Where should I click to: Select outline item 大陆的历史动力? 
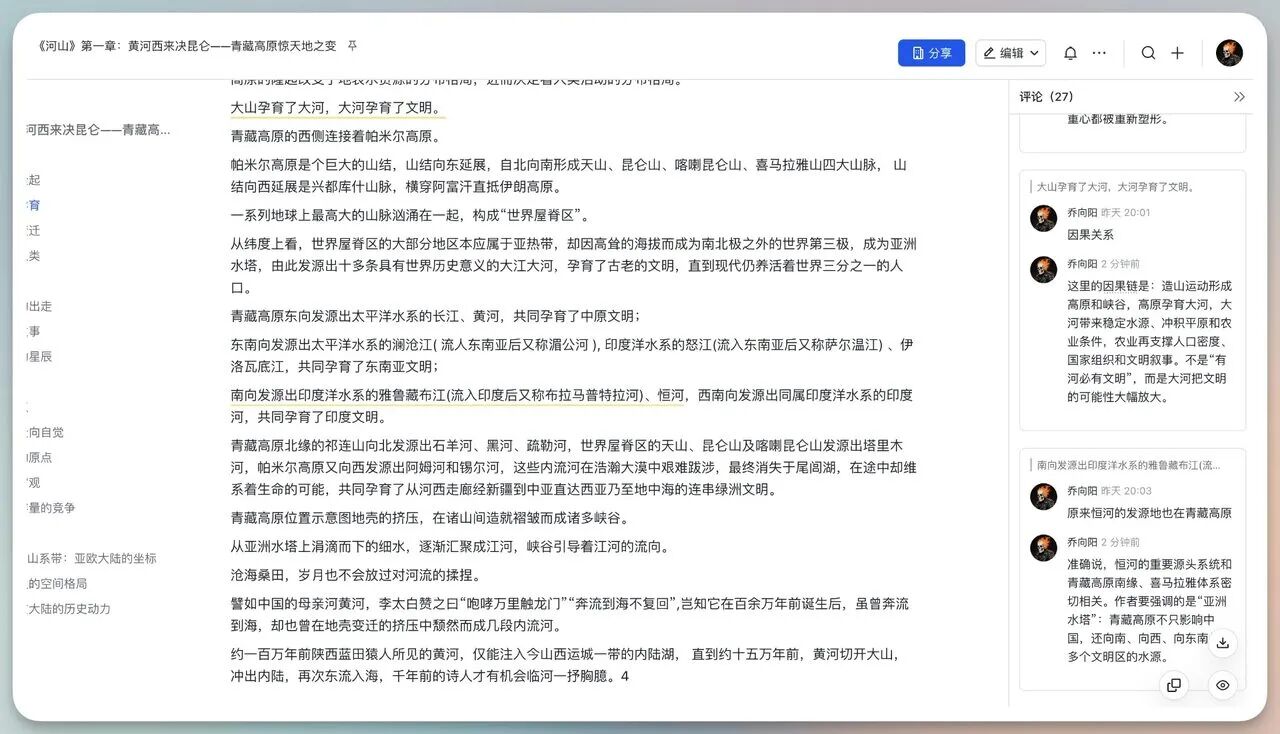[x=69, y=608]
